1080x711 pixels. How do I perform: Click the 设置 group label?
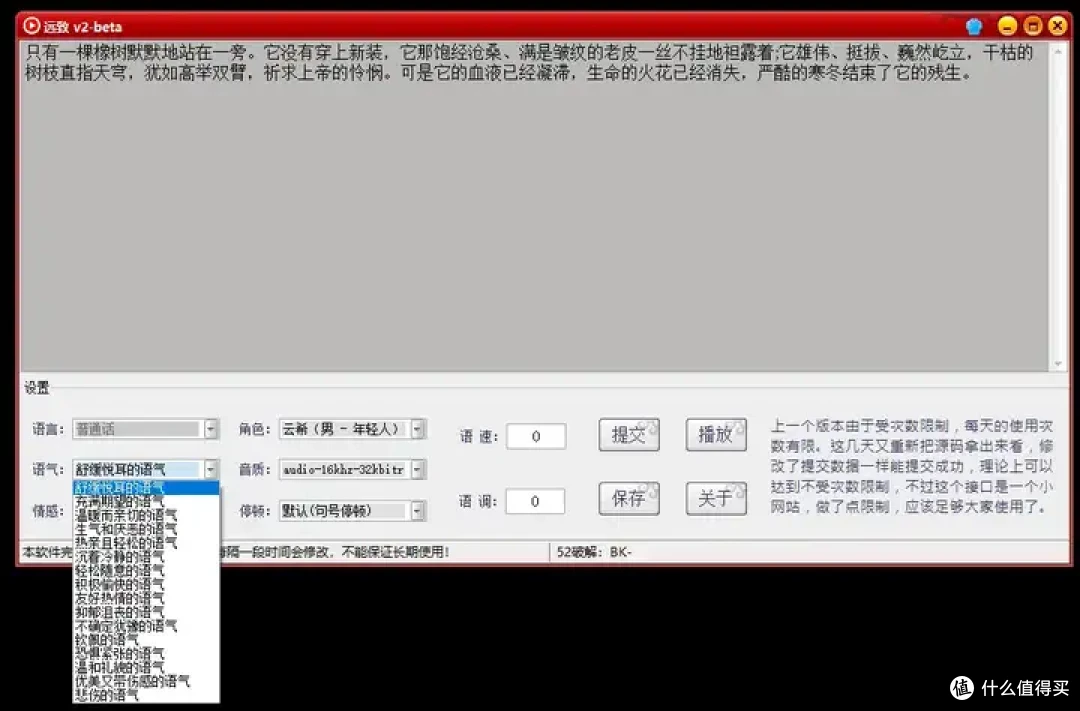37,388
